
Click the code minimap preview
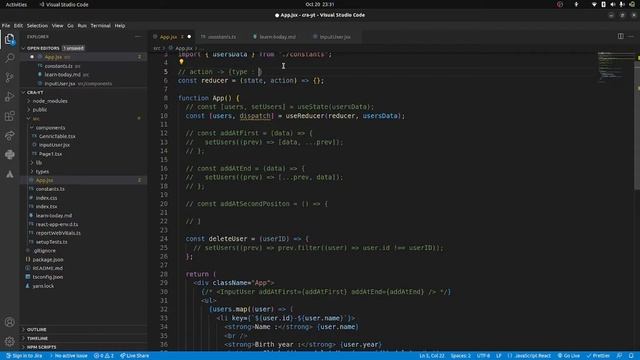(616, 67)
